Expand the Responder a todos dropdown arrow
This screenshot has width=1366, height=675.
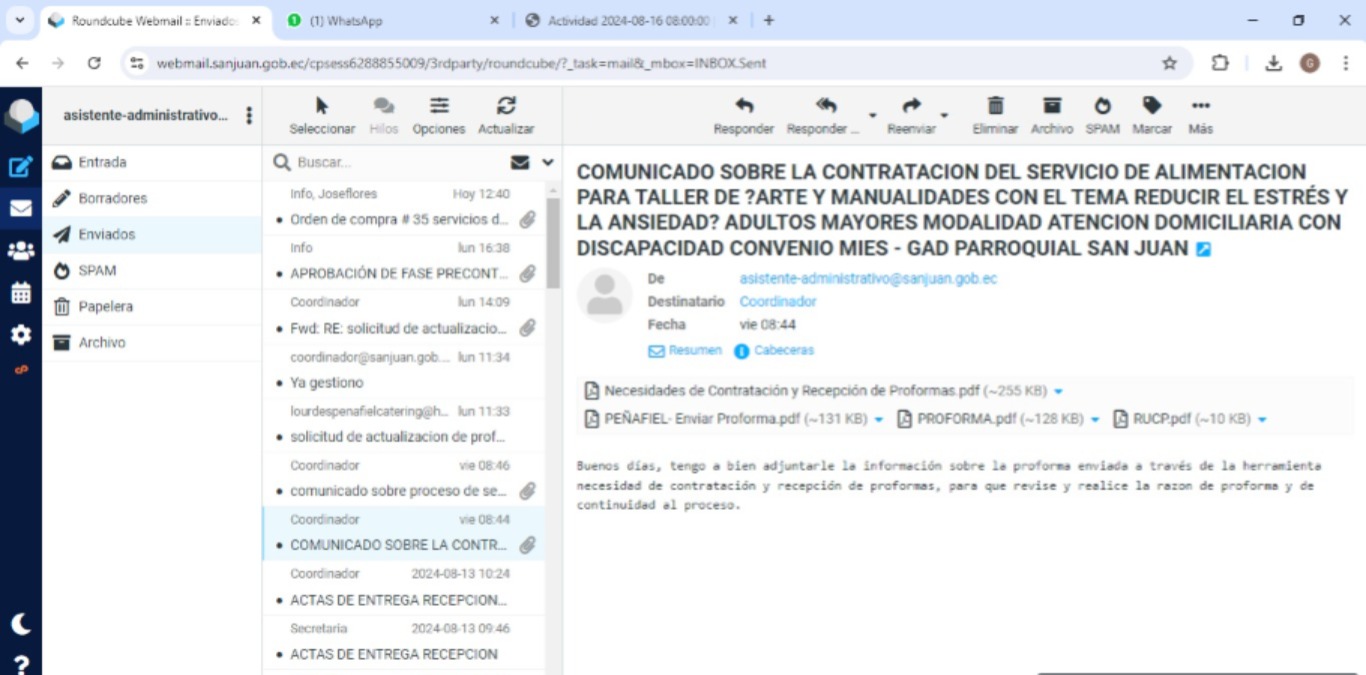coord(872,116)
